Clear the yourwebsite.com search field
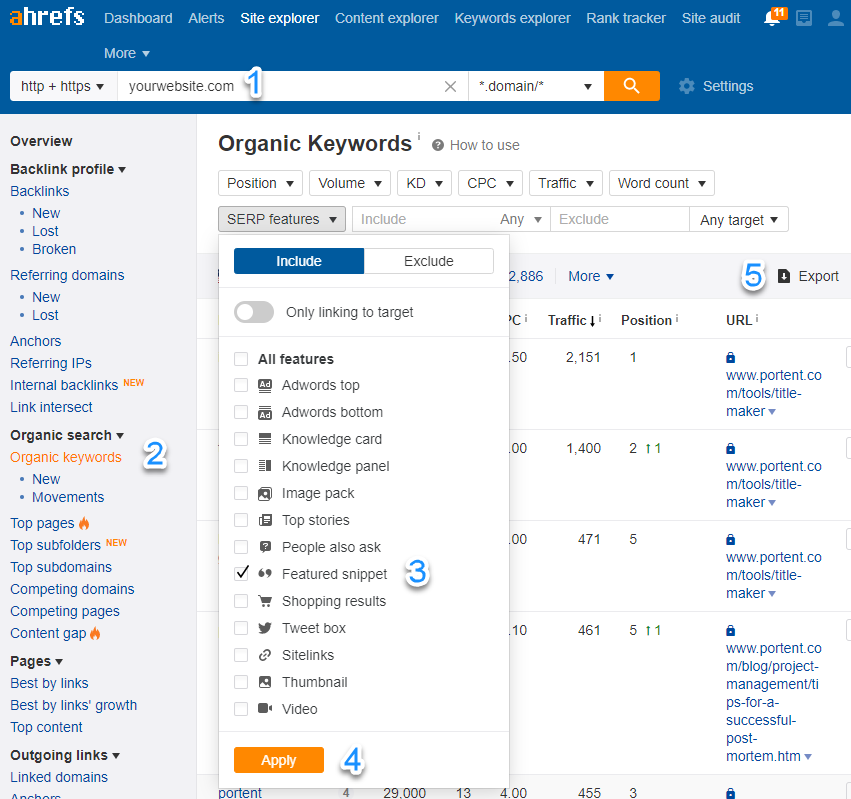This screenshot has width=851, height=799. [x=450, y=86]
